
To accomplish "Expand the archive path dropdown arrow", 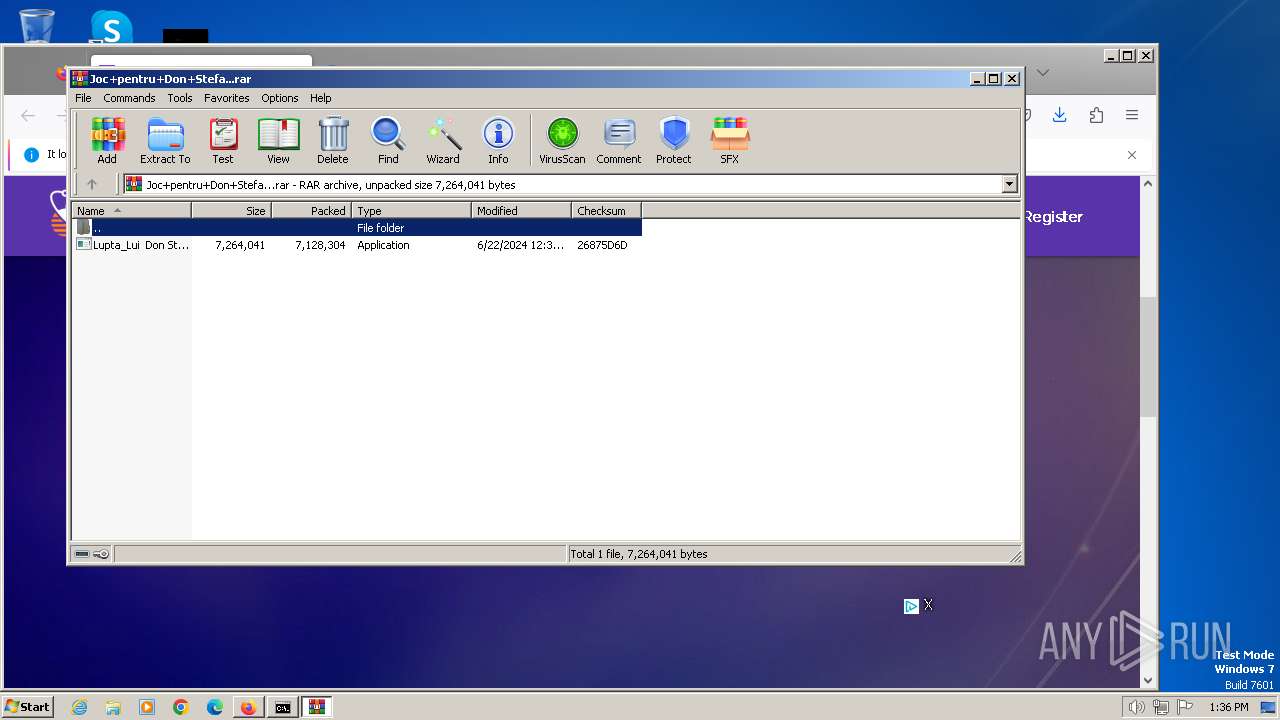I will point(1009,184).
